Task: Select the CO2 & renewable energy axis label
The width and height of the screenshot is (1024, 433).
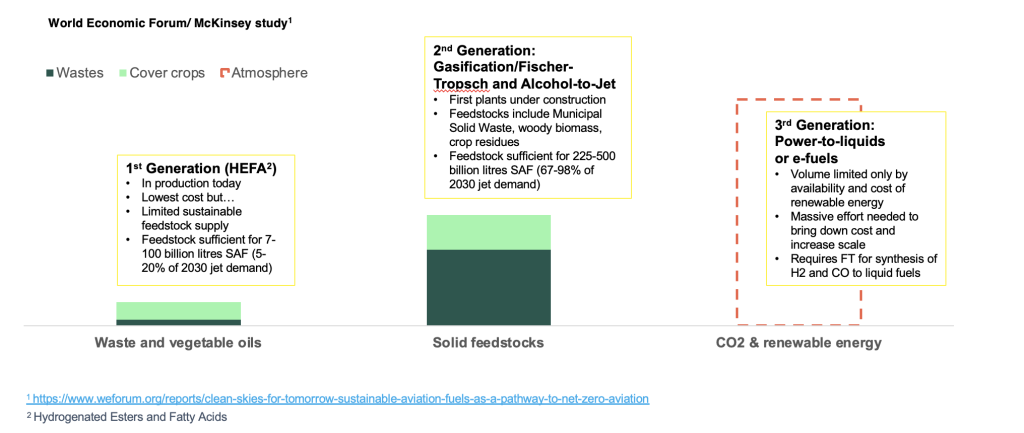Action: click(797, 342)
